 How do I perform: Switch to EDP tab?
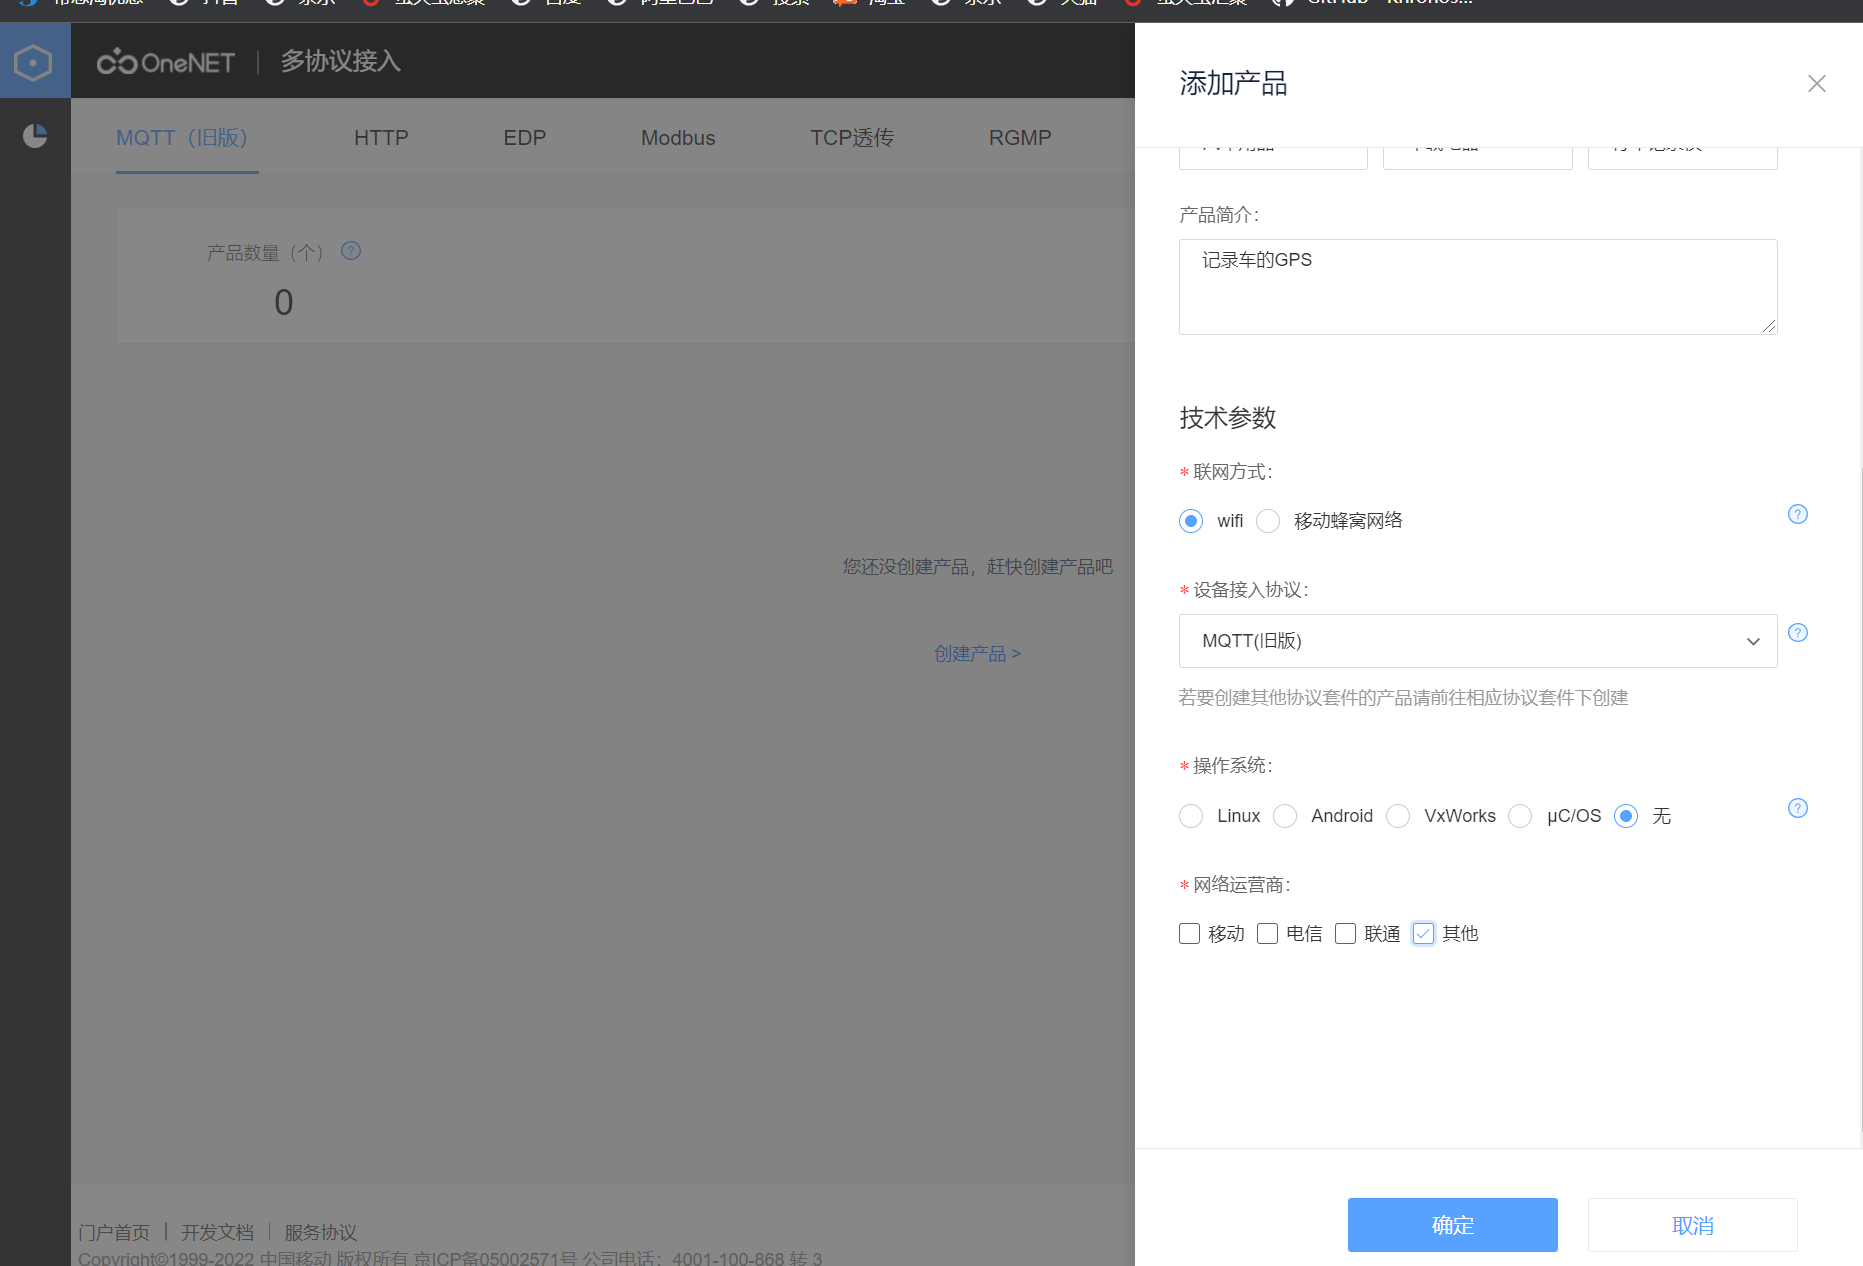525,138
